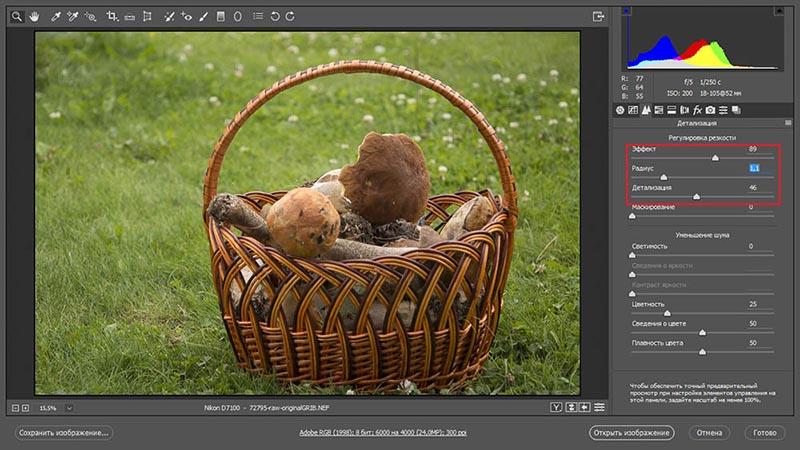Image resolution: width=800 pixels, height=450 pixels.
Task: Swap before and after settings icon
Action: (x=571, y=407)
